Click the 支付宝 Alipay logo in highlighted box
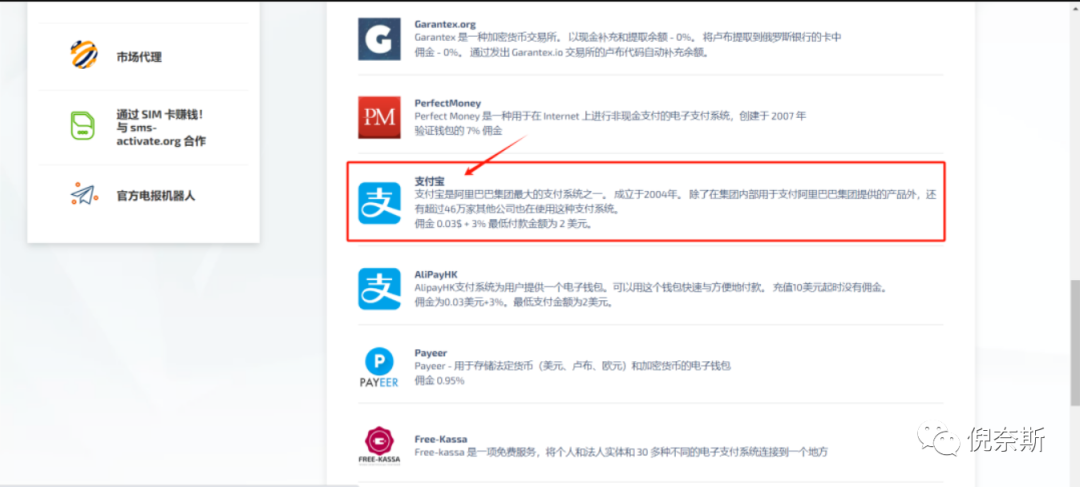1080x487 pixels. 379,203
